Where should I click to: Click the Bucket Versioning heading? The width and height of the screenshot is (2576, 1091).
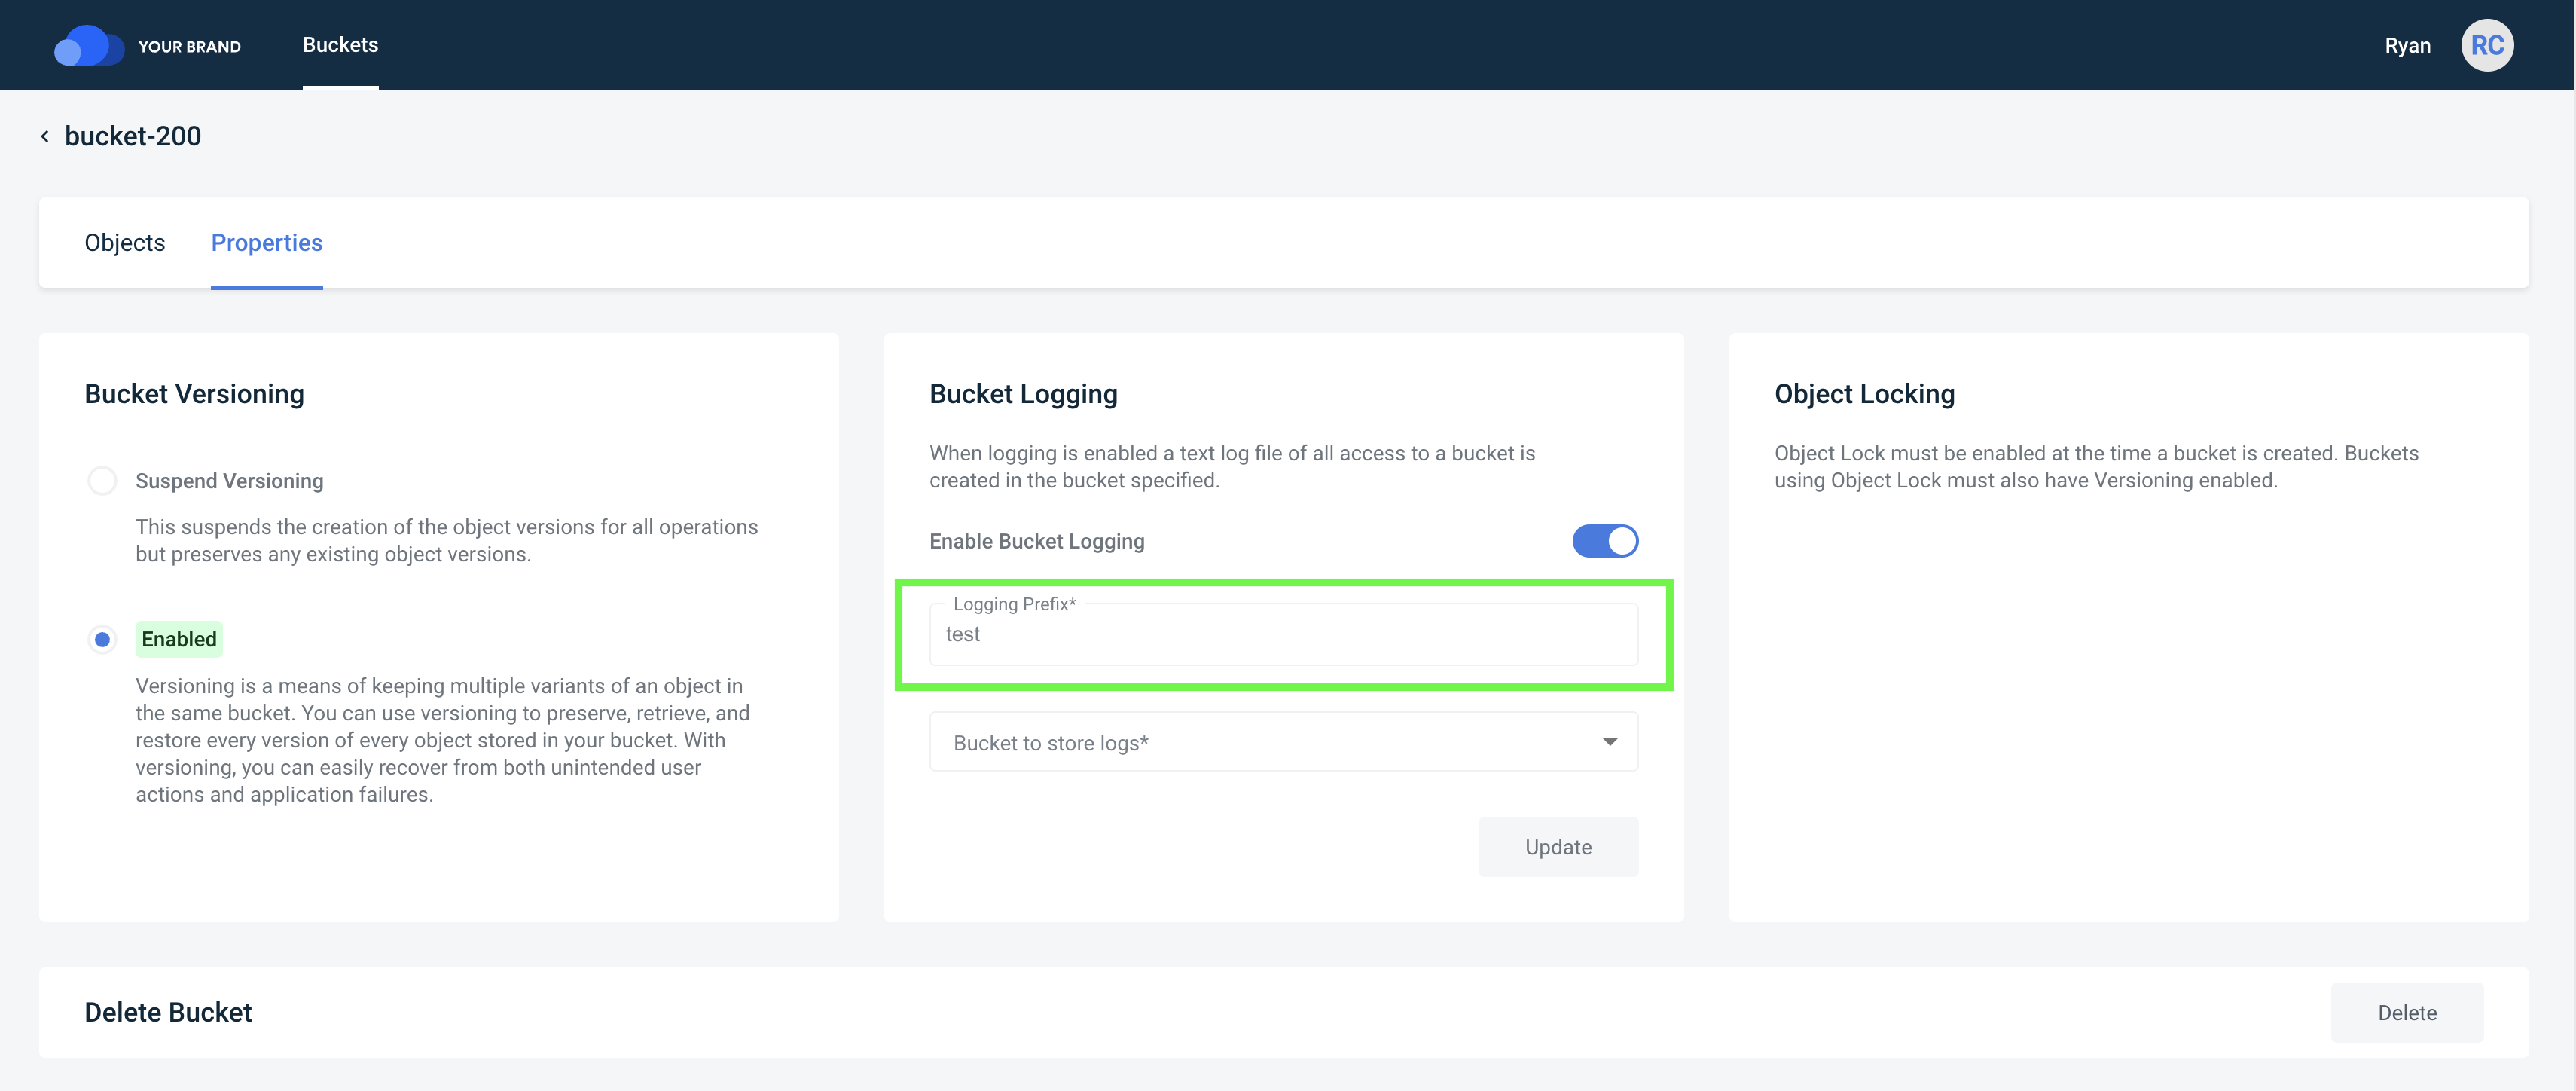point(194,394)
